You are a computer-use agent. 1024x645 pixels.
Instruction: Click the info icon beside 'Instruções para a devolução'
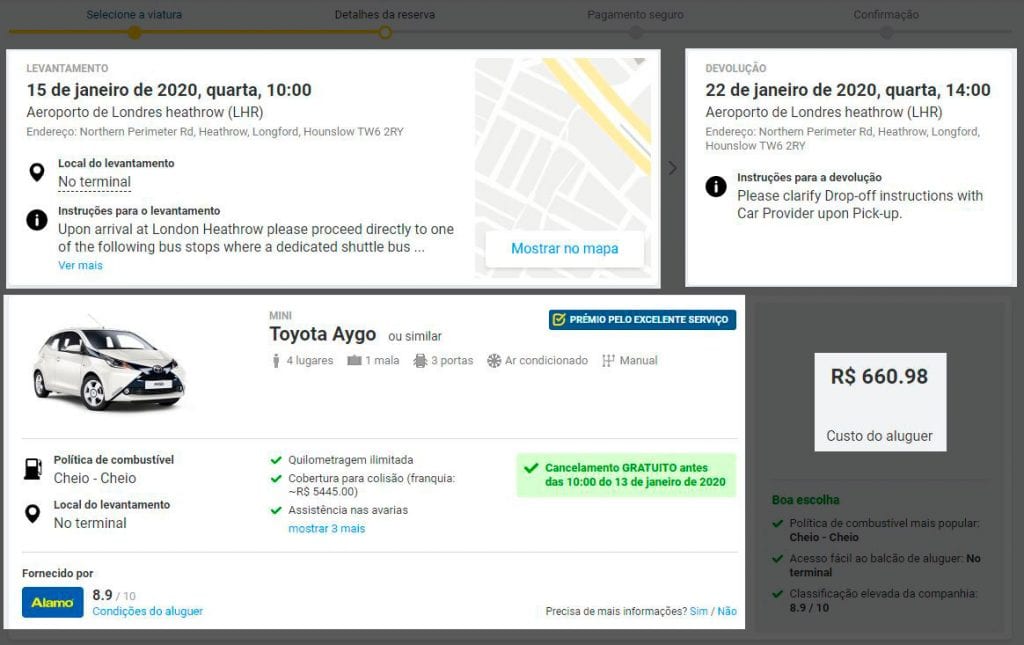(716, 186)
